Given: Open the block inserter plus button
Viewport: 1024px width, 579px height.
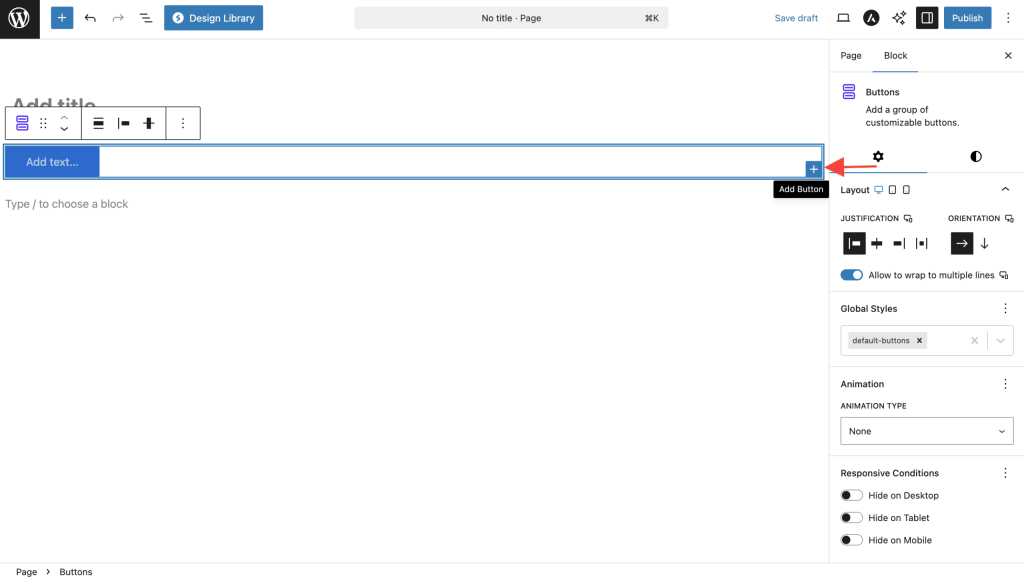Looking at the screenshot, I should 62,18.
